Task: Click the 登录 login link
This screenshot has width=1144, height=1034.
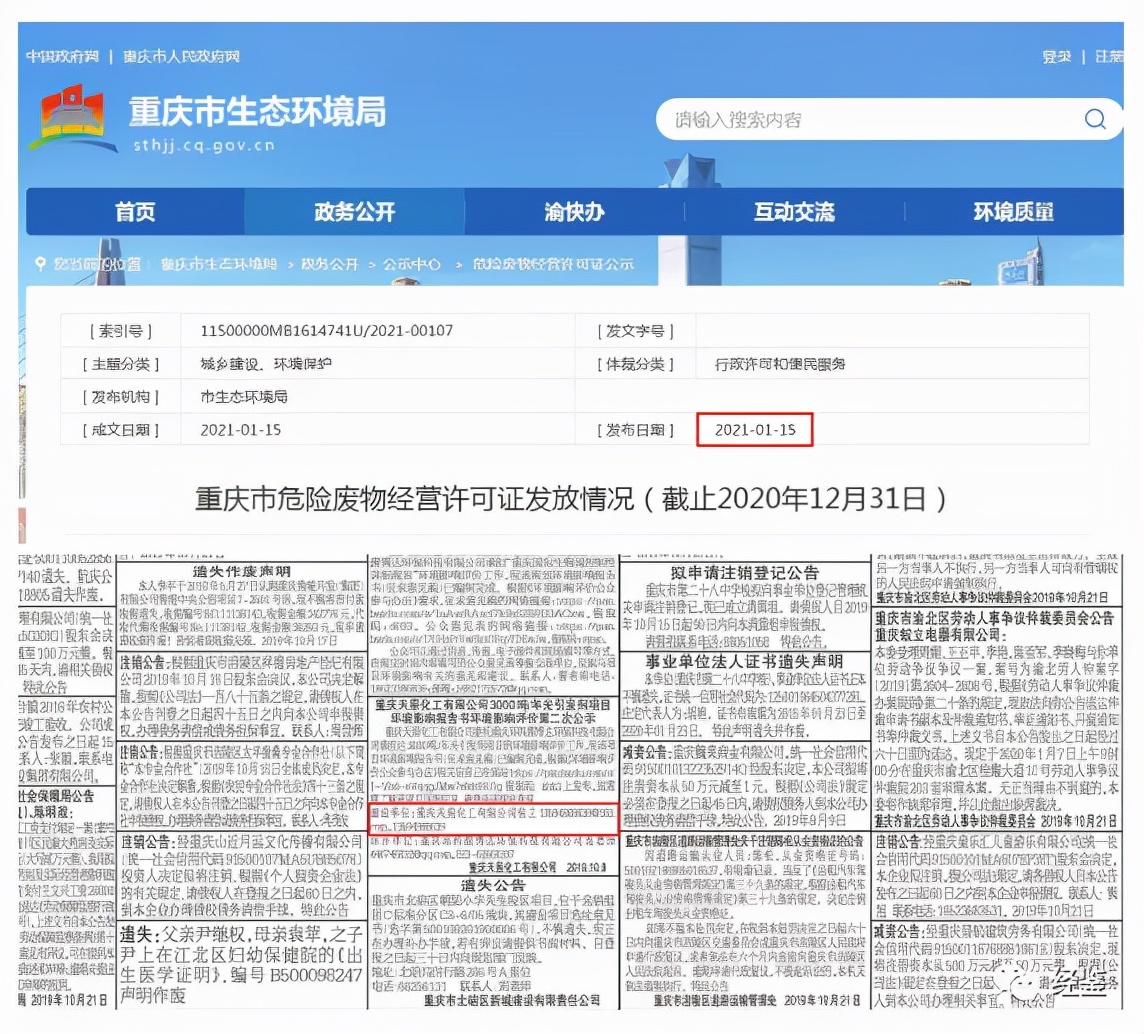Action: (x=1056, y=57)
